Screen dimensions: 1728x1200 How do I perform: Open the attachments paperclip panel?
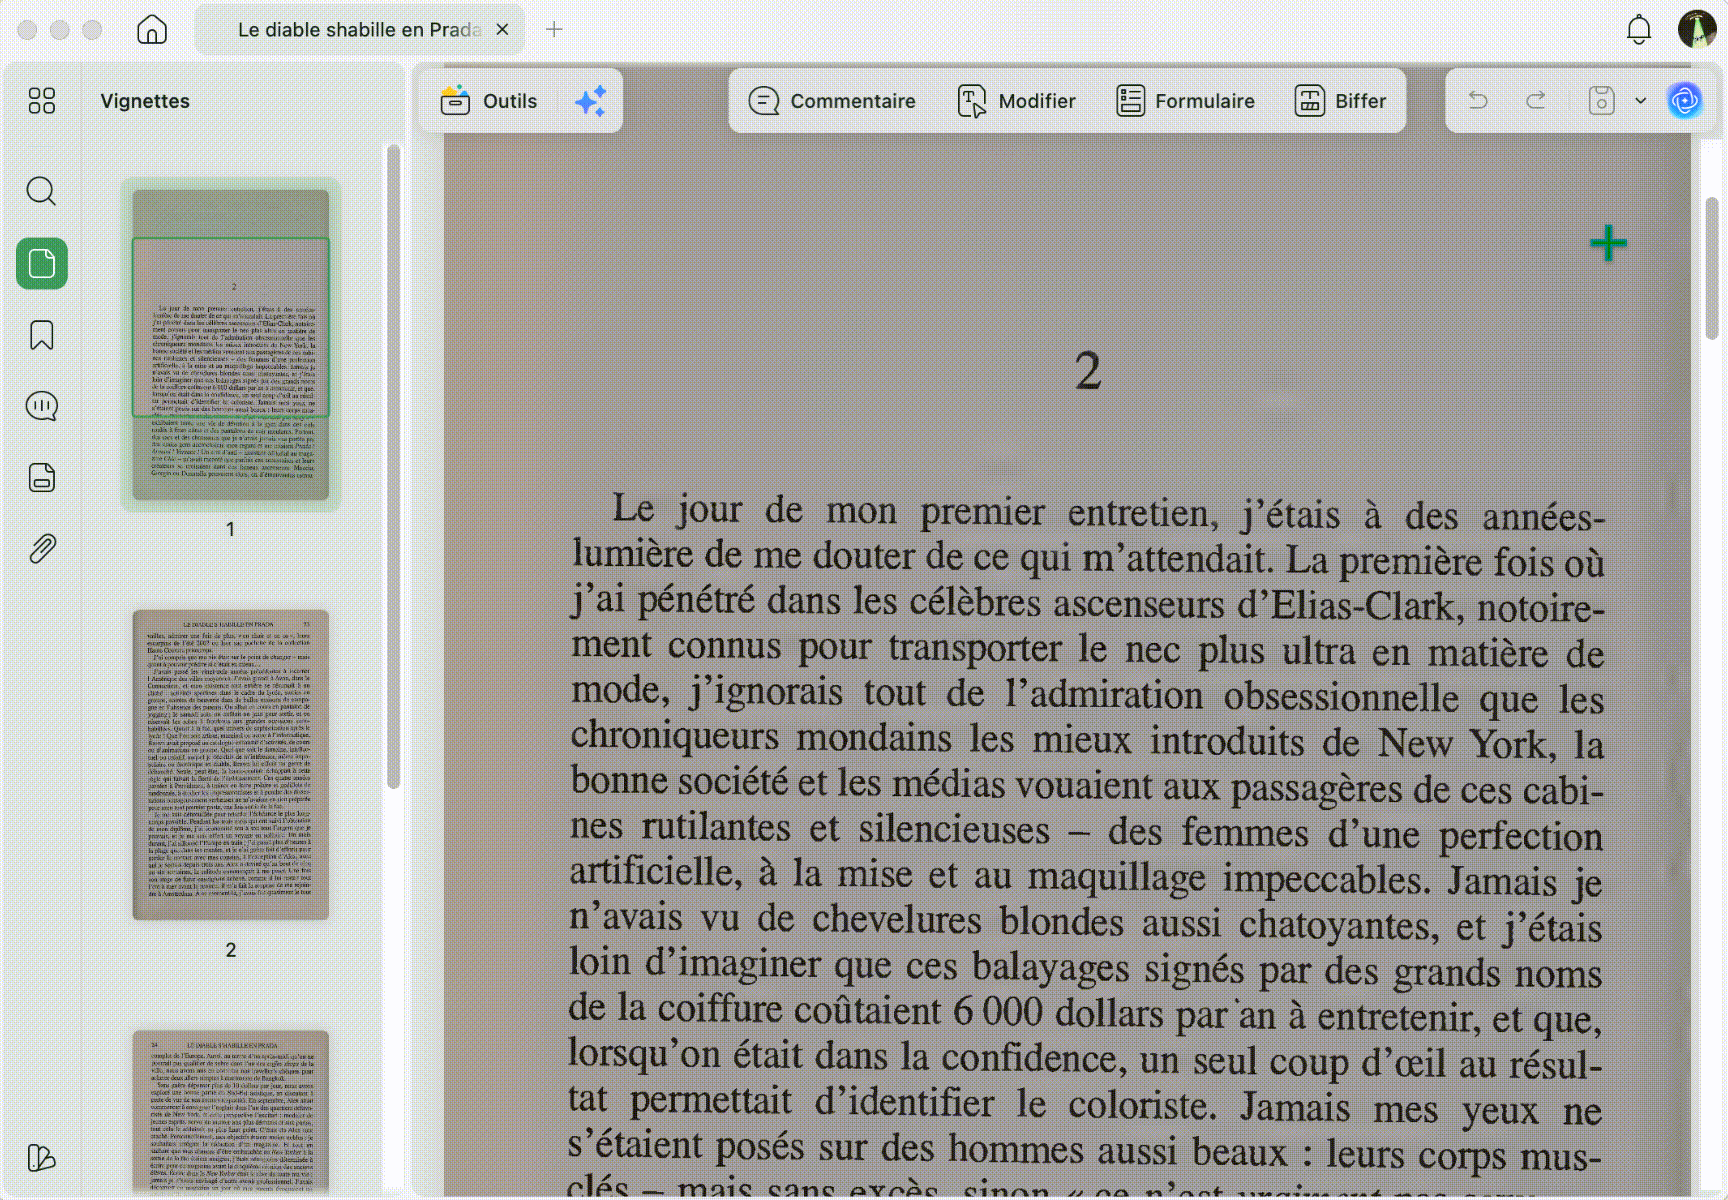(x=42, y=549)
